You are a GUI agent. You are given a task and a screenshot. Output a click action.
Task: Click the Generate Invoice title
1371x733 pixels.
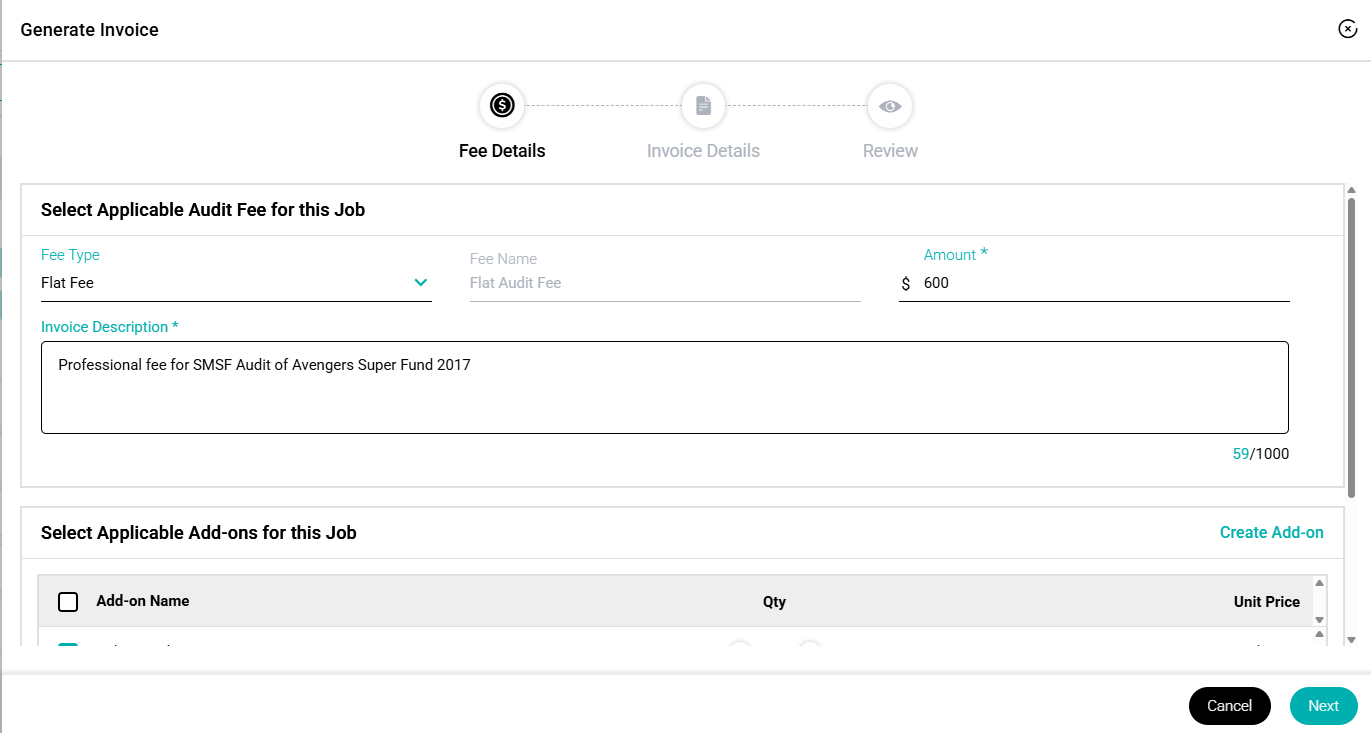point(90,30)
